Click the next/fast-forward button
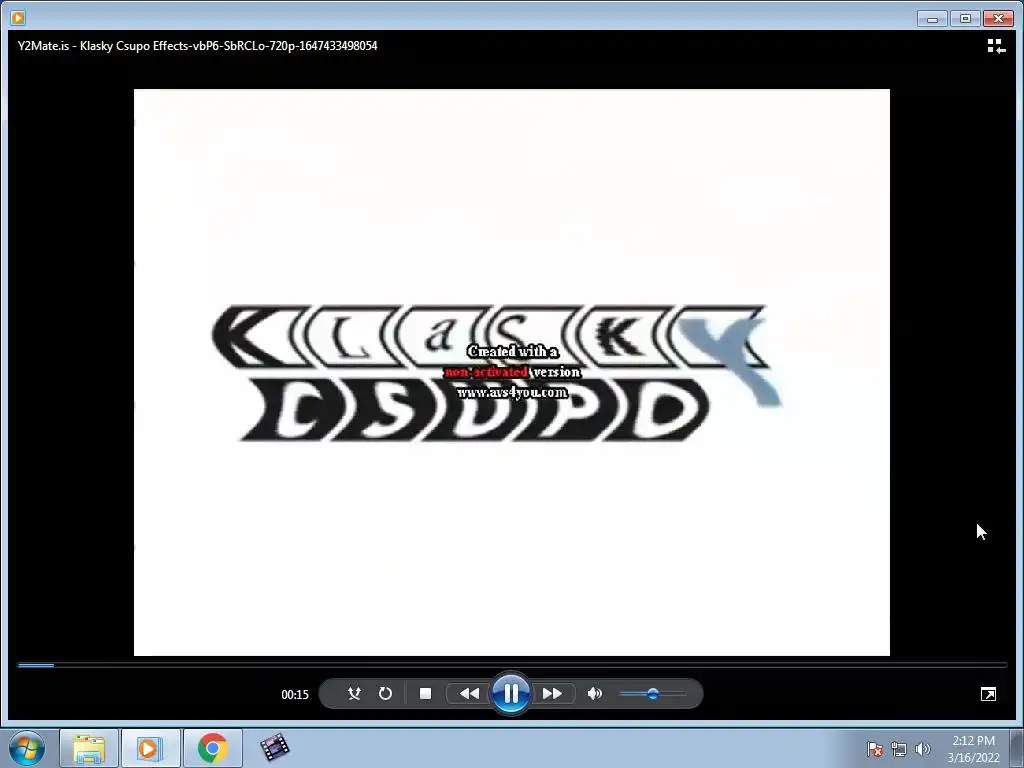This screenshot has height=768, width=1024. click(x=552, y=694)
